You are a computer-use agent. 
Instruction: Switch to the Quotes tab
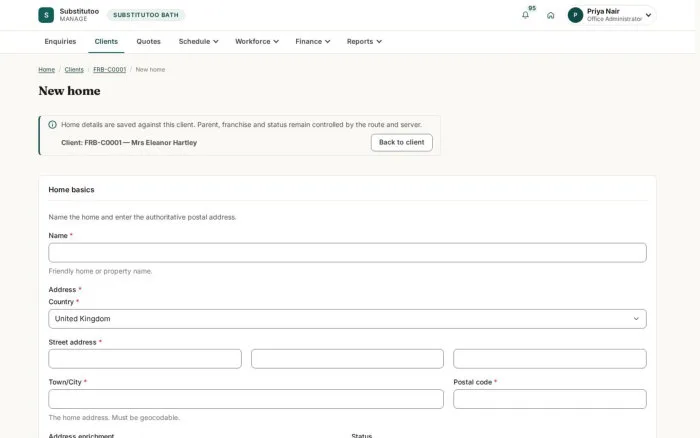148,42
